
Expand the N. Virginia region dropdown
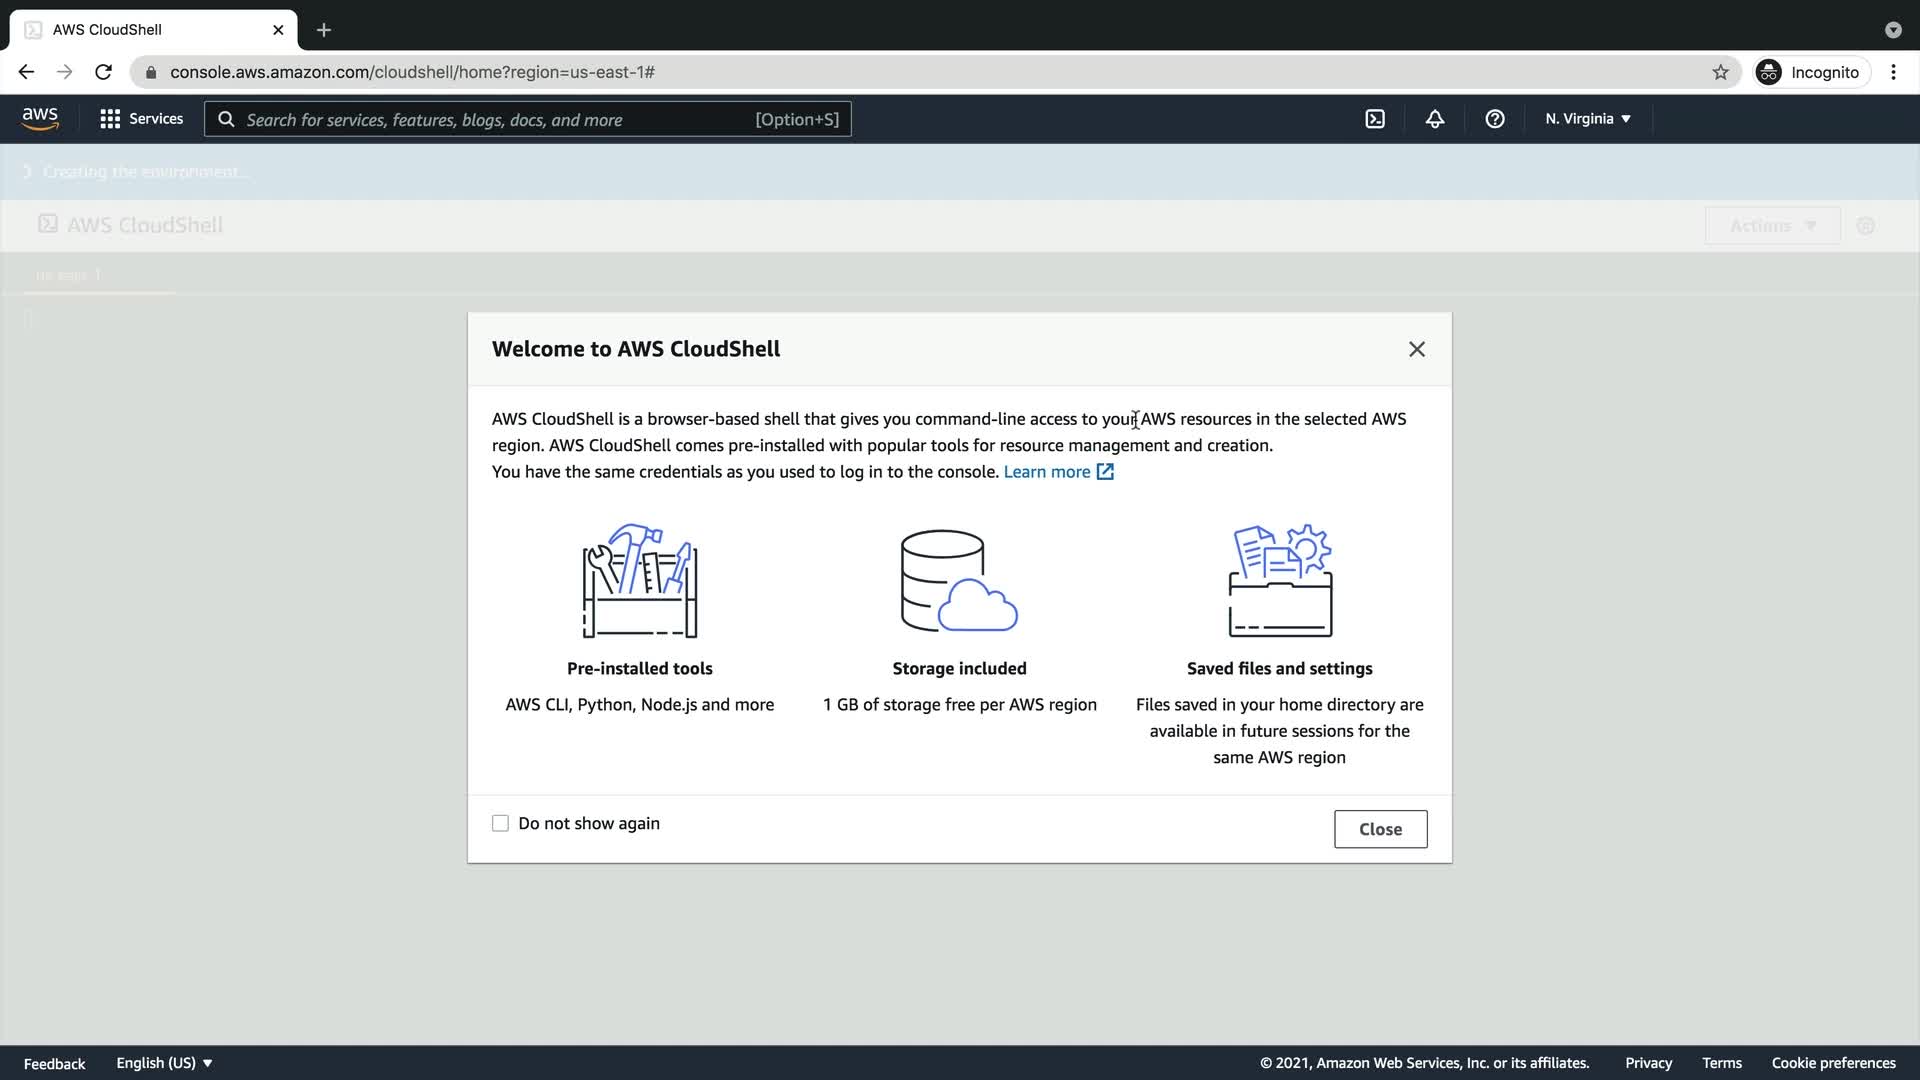pos(1587,119)
